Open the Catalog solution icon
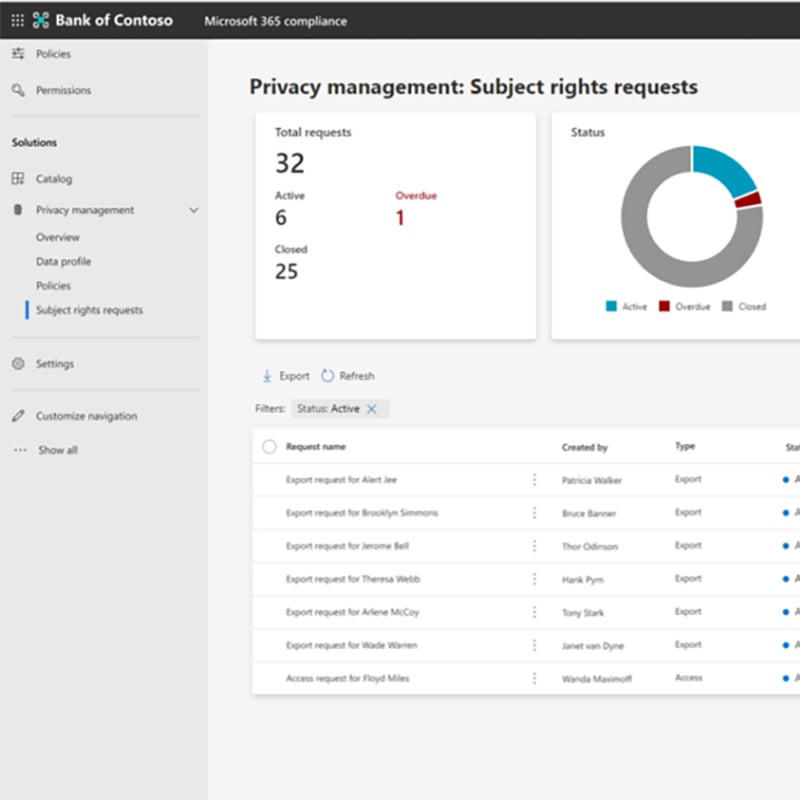The height and width of the screenshot is (800, 800). (17, 178)
